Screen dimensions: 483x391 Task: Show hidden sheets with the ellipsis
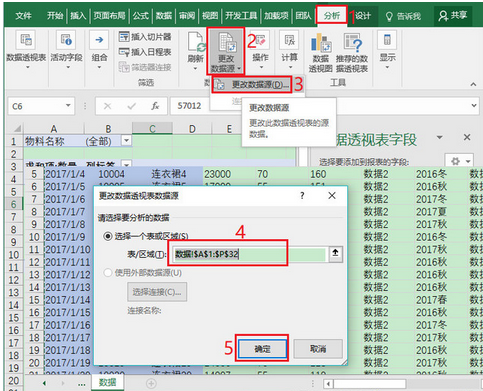81,384
